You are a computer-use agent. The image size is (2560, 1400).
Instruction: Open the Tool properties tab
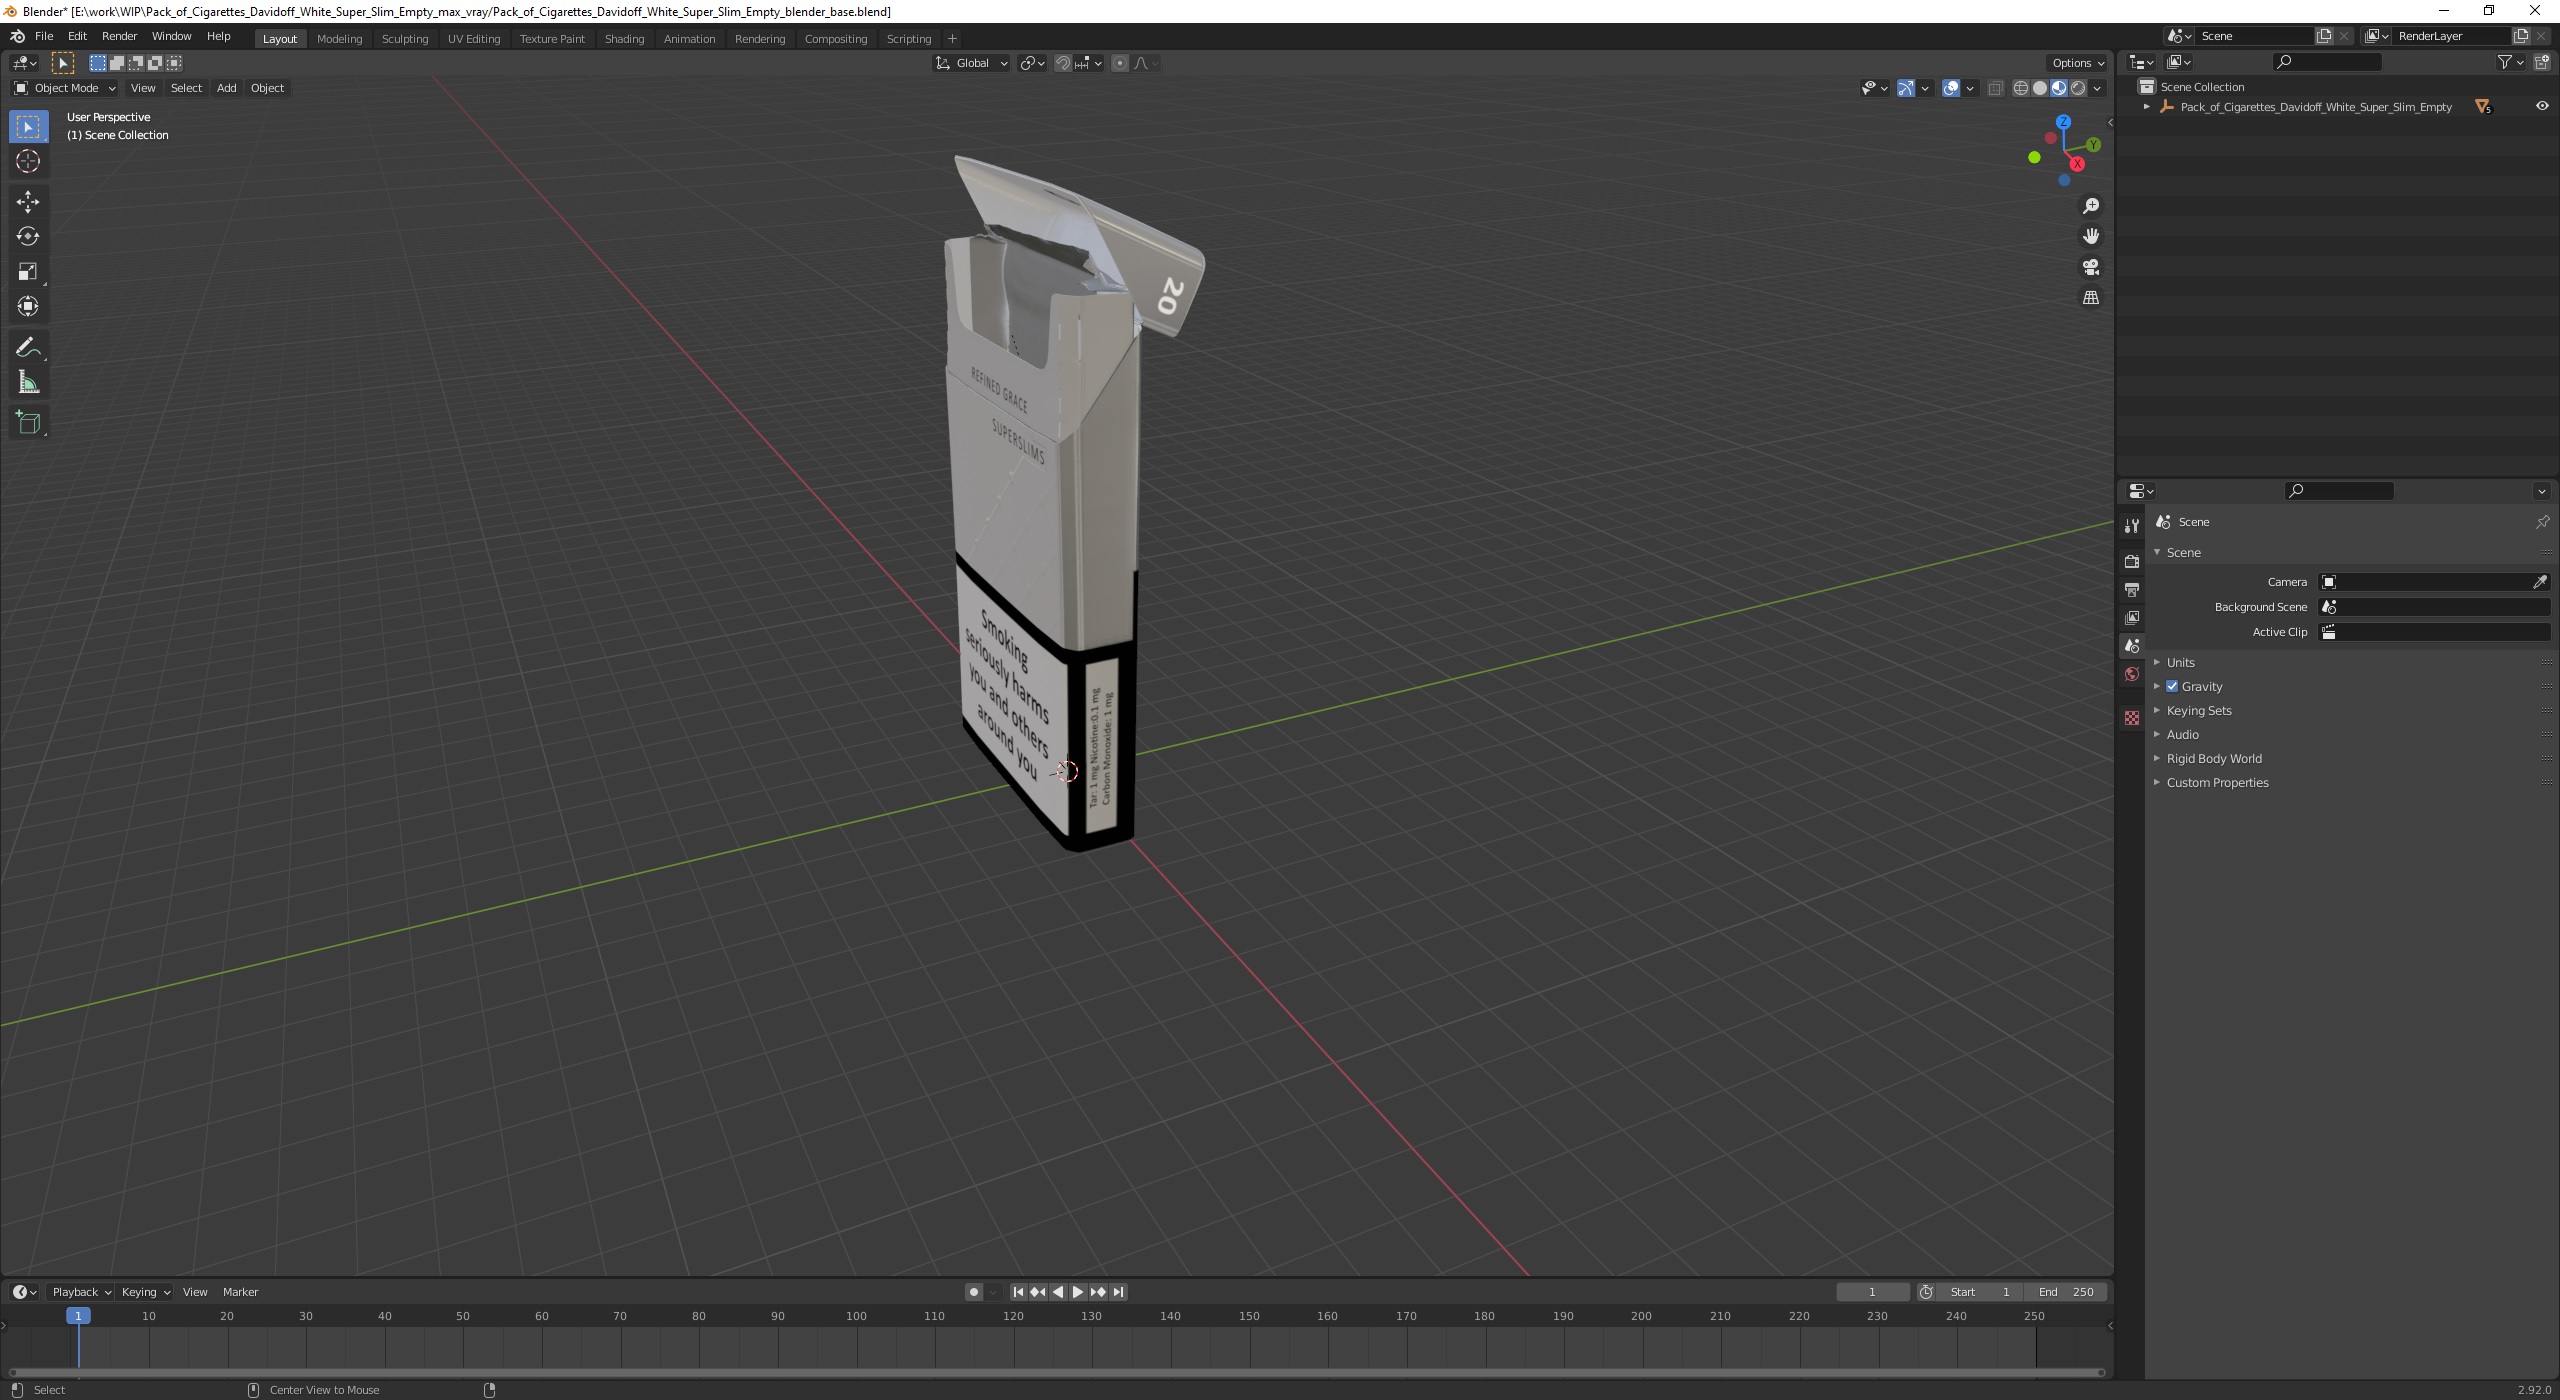tap(2131, 525)
